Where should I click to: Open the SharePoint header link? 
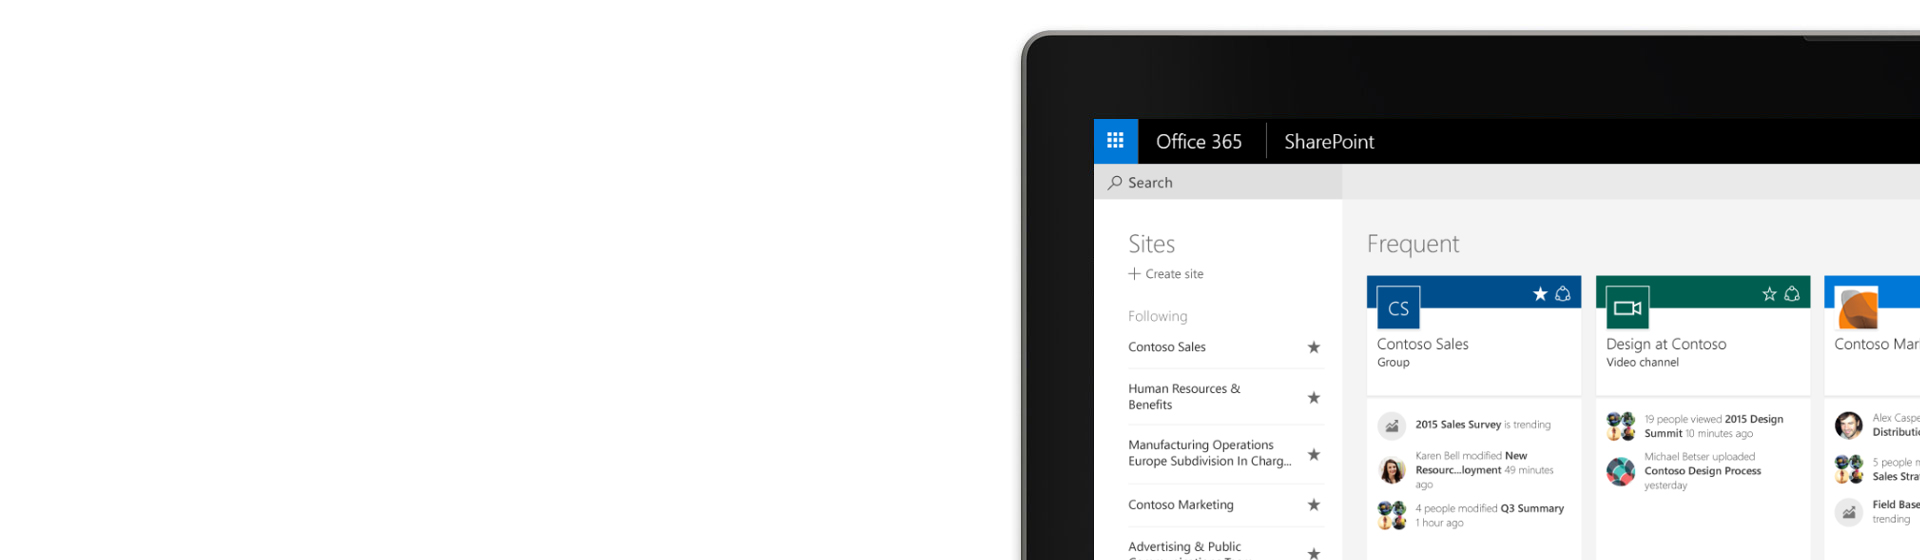pos(1329,142)
